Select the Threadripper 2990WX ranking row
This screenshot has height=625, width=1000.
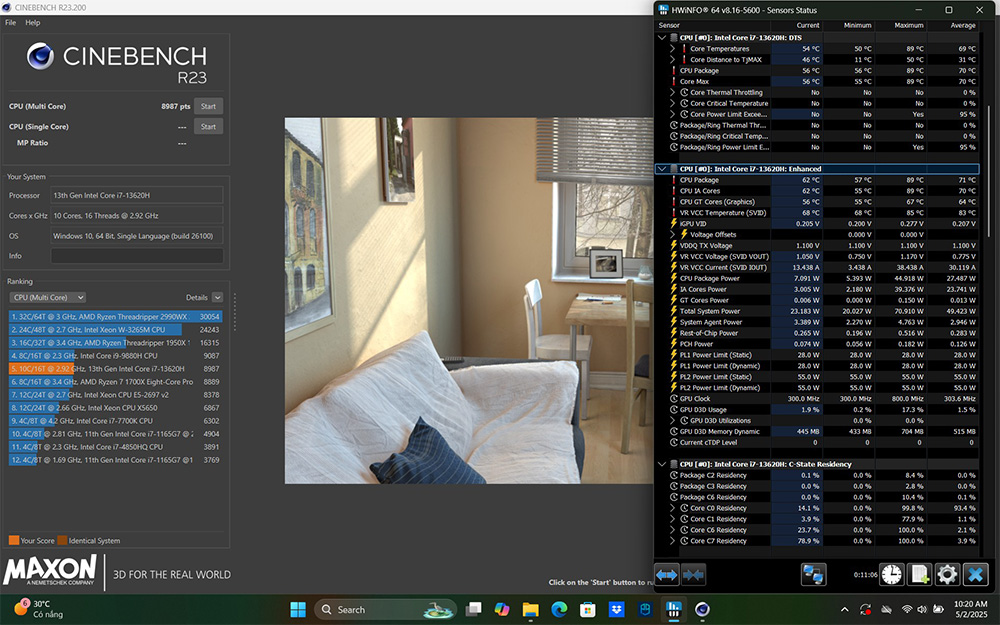115,316
